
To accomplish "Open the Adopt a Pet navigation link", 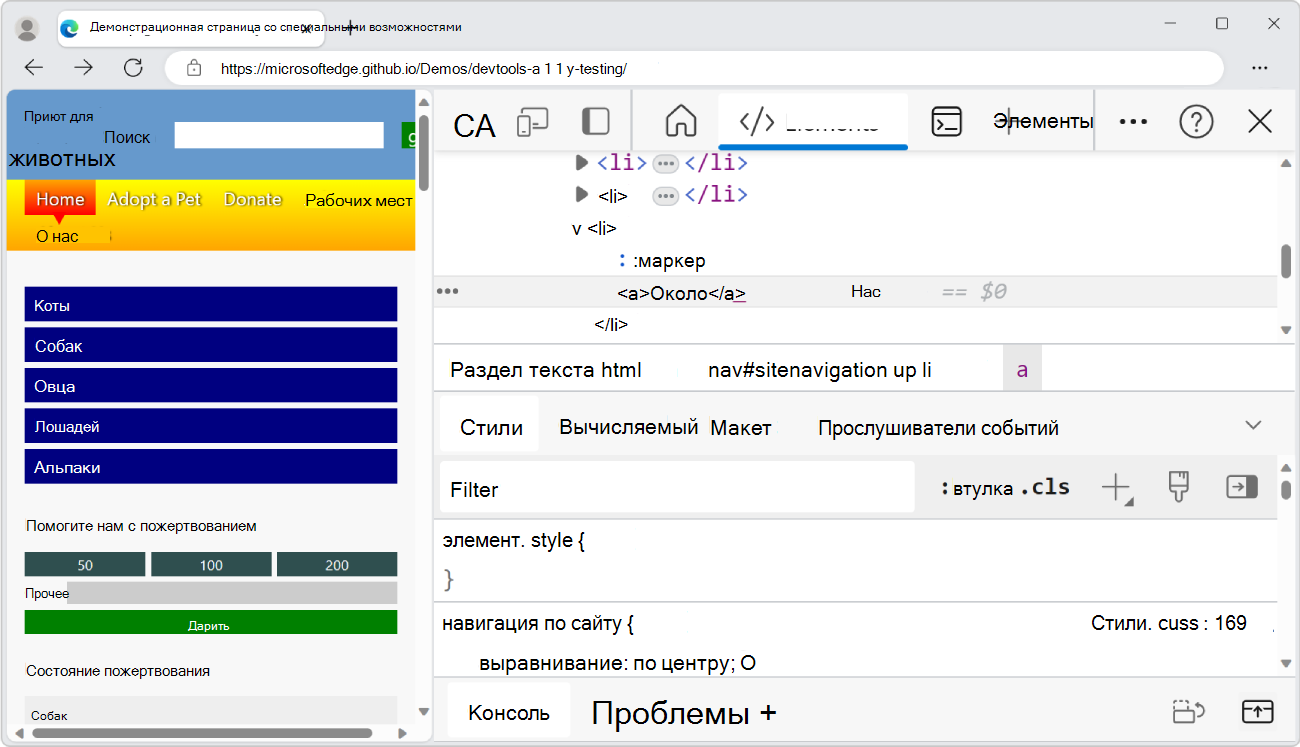I will pyautogui.click(x=154, y=199).
